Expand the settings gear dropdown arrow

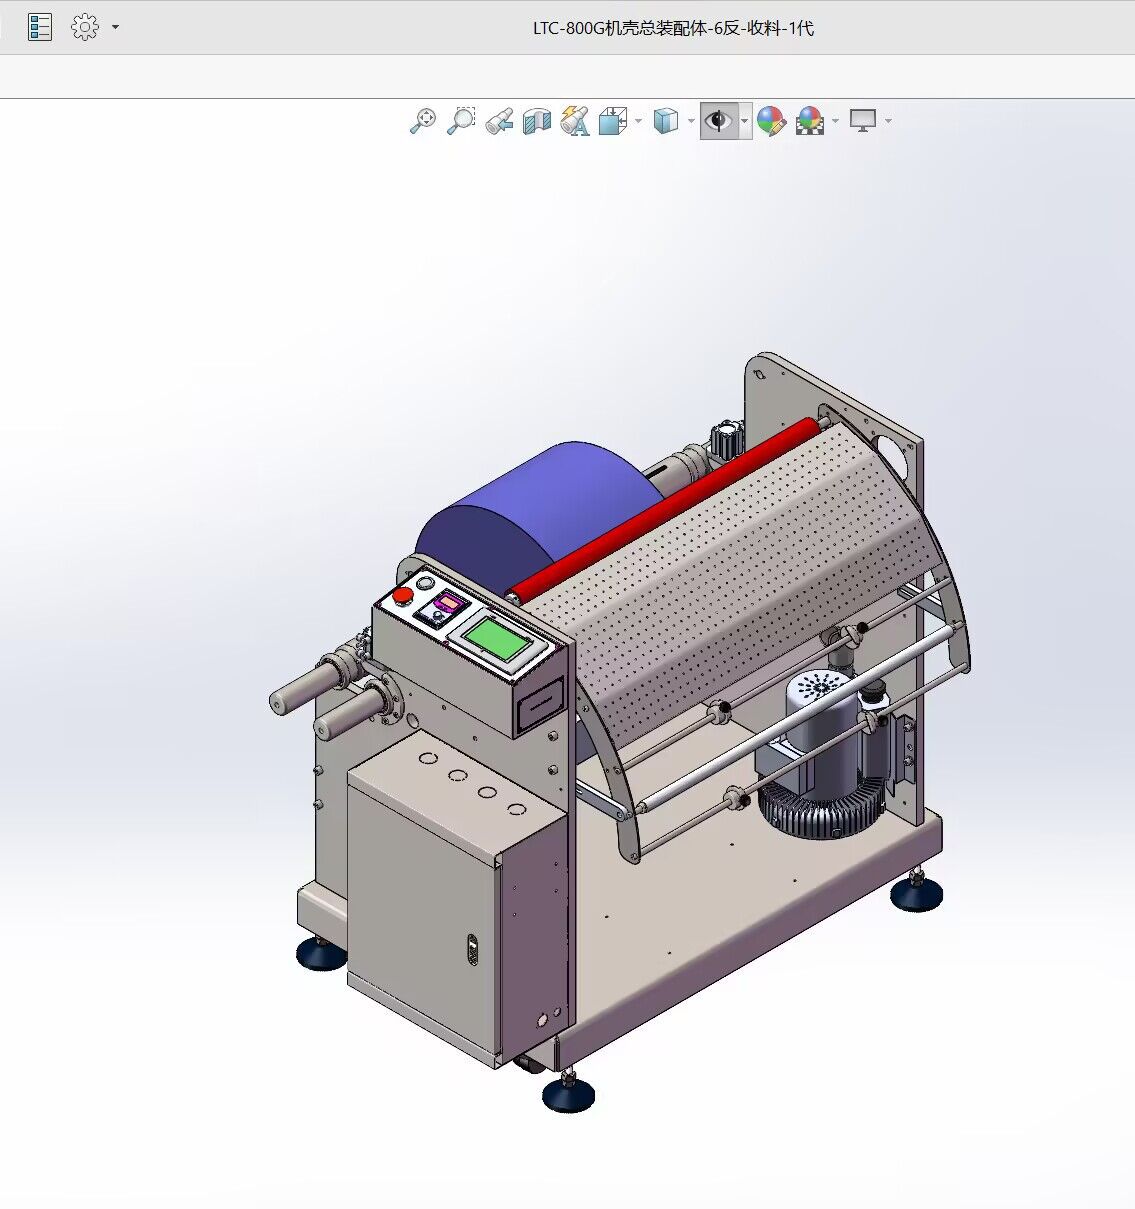[x=115, y=27]
